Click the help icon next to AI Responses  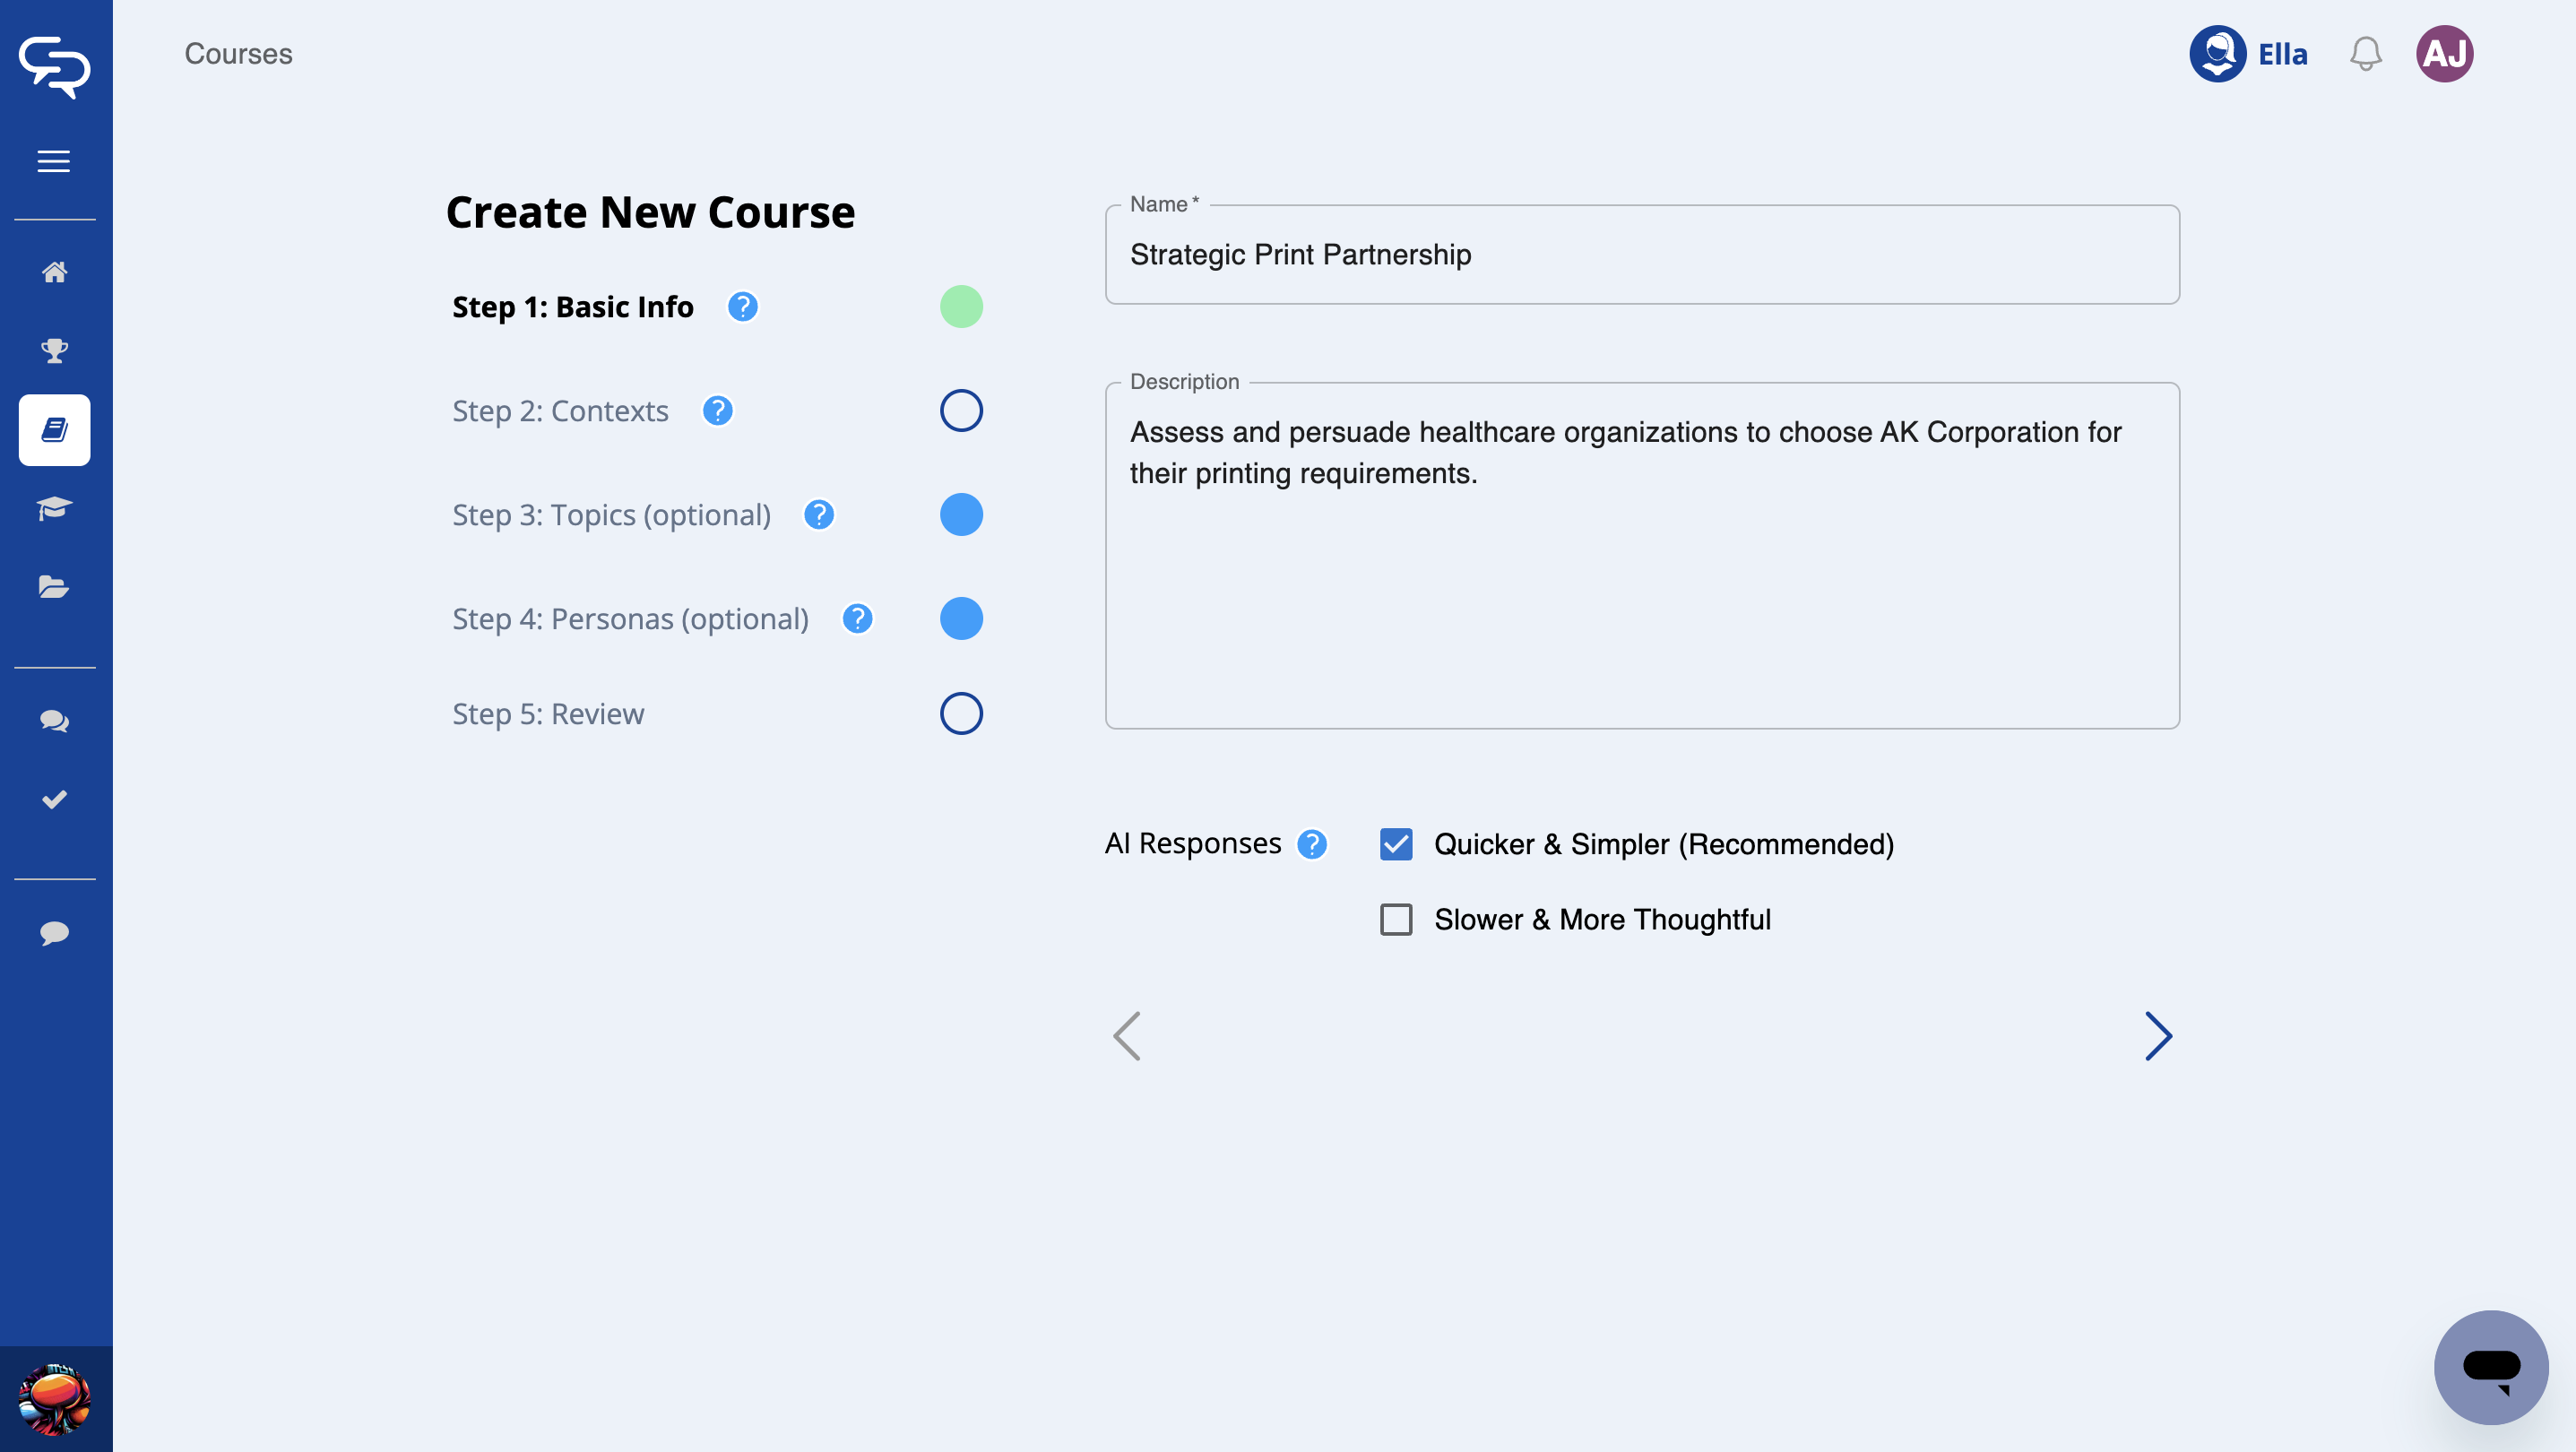pyautogui.click(x=1311, y=845)
